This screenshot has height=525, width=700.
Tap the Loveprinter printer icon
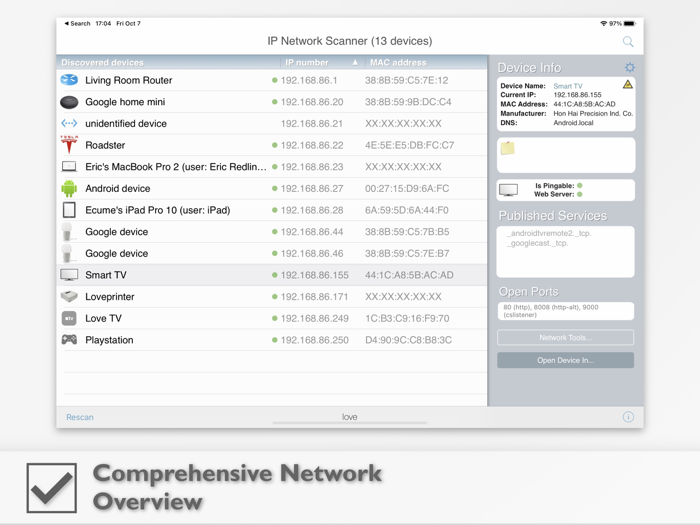69,296
